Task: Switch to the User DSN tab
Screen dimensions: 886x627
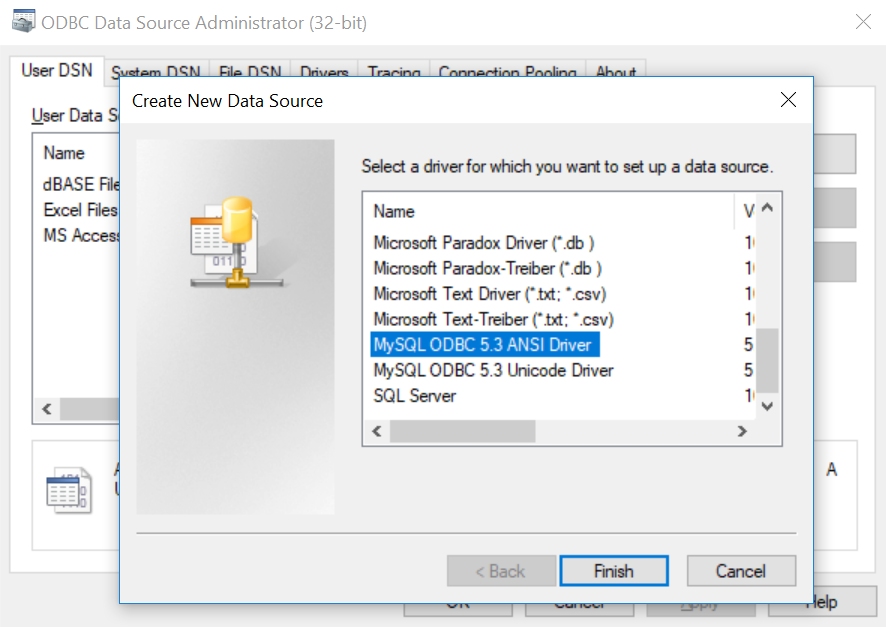Action: (x=57, y=71)
